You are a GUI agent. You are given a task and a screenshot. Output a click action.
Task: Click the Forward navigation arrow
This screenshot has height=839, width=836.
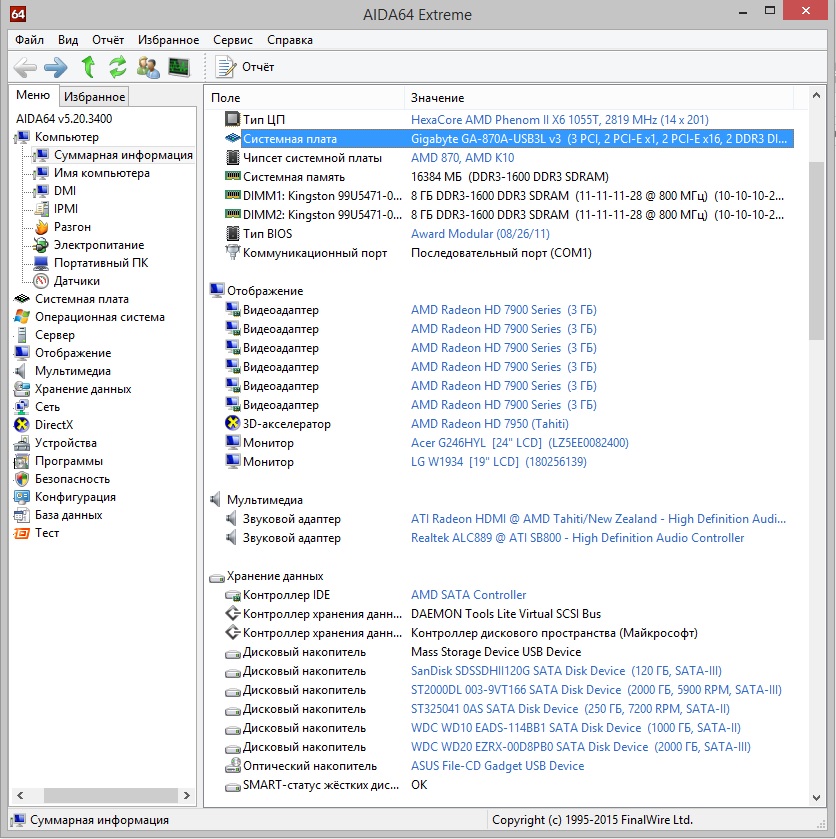coord(56,67)
